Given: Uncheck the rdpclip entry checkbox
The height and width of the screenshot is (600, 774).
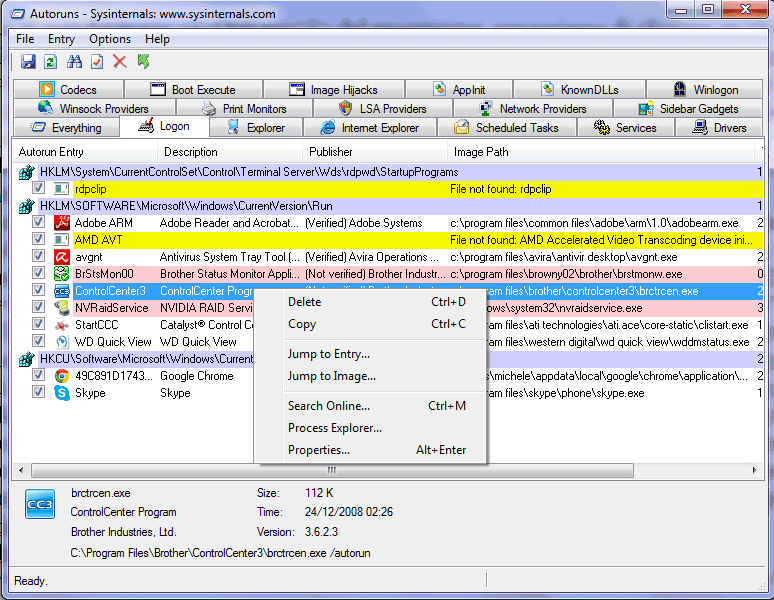Looking at the screenshot, I should click(x=38, y=188).
